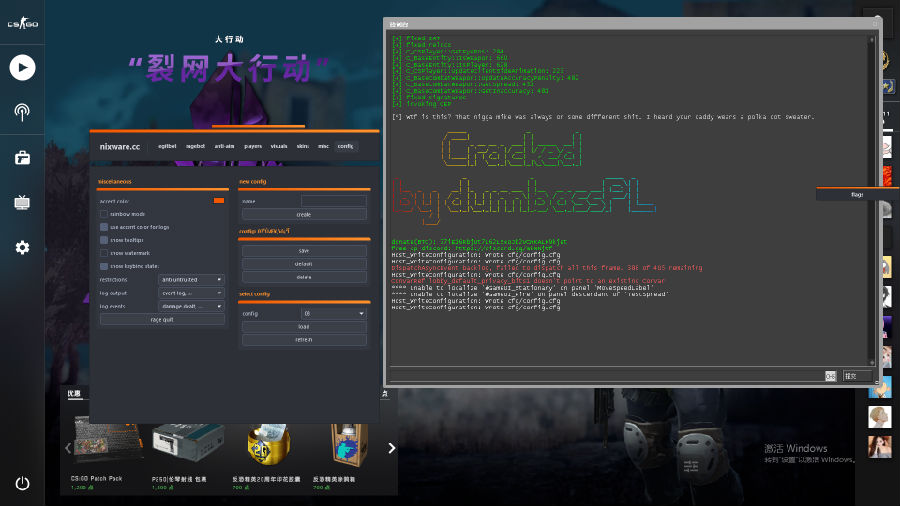900x506 pixels.
Task: Switch to the legitbot tab
Action: click(167, 146)
